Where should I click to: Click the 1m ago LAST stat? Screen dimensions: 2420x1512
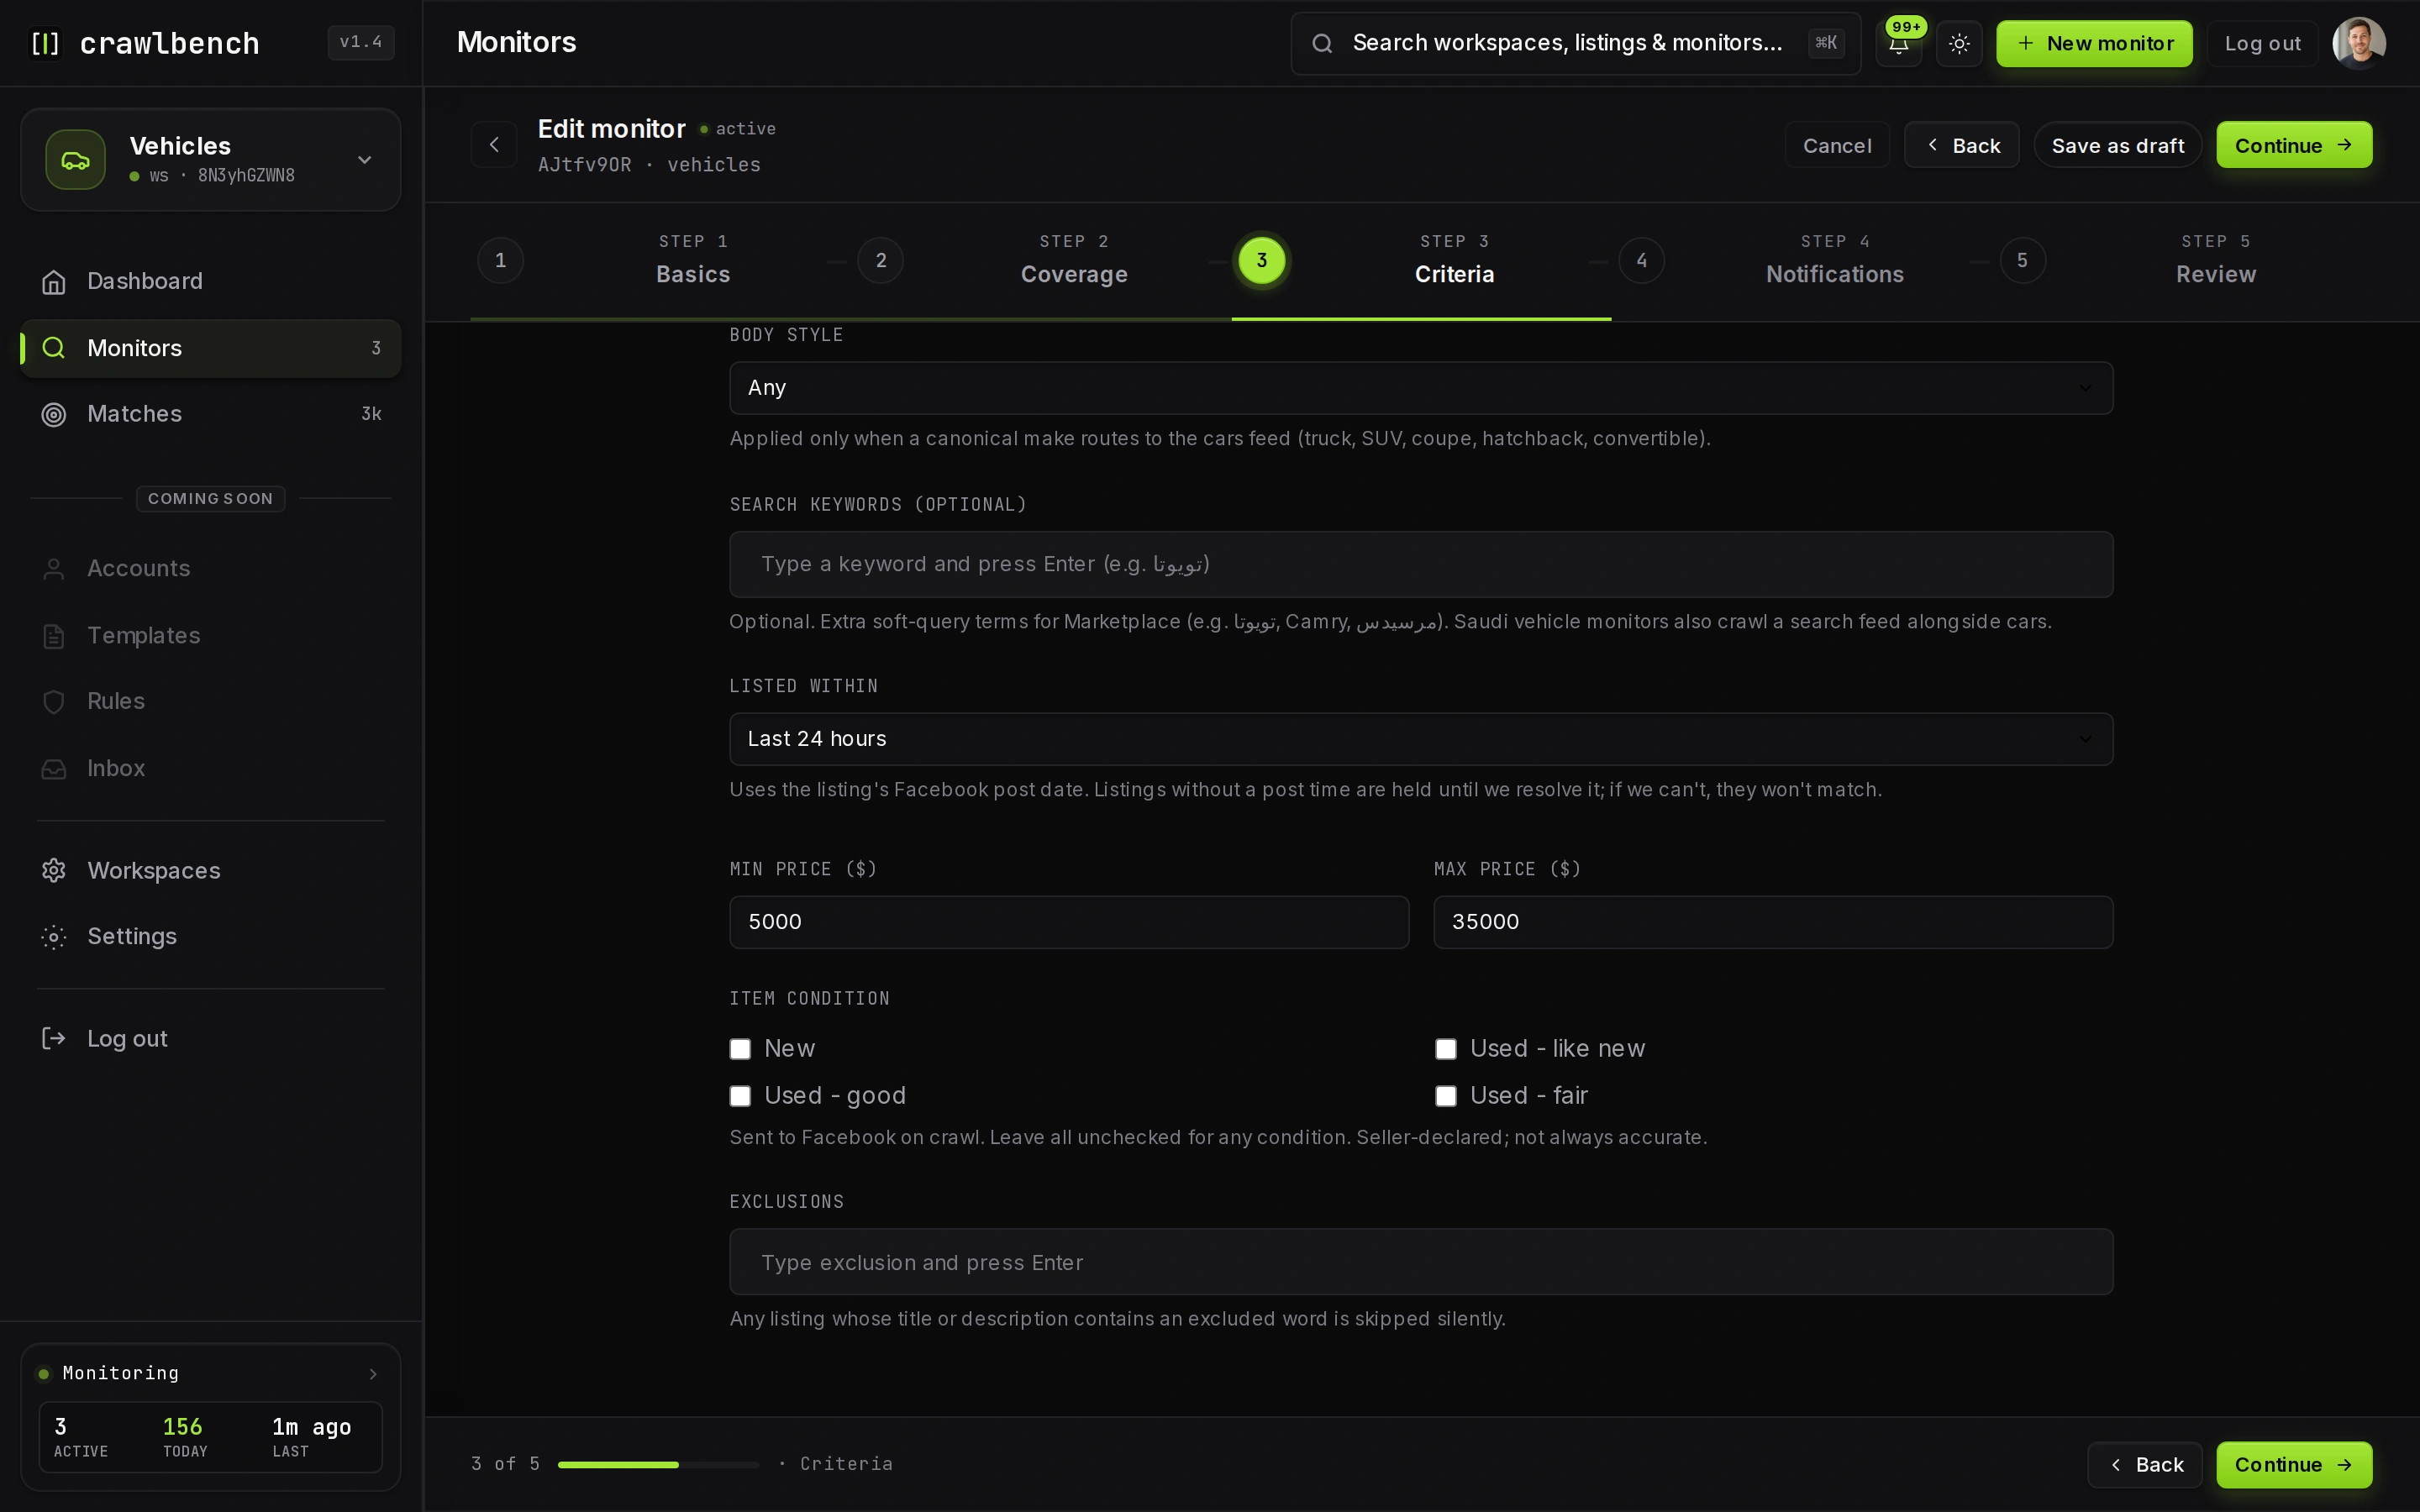[x=311, y=1437]
